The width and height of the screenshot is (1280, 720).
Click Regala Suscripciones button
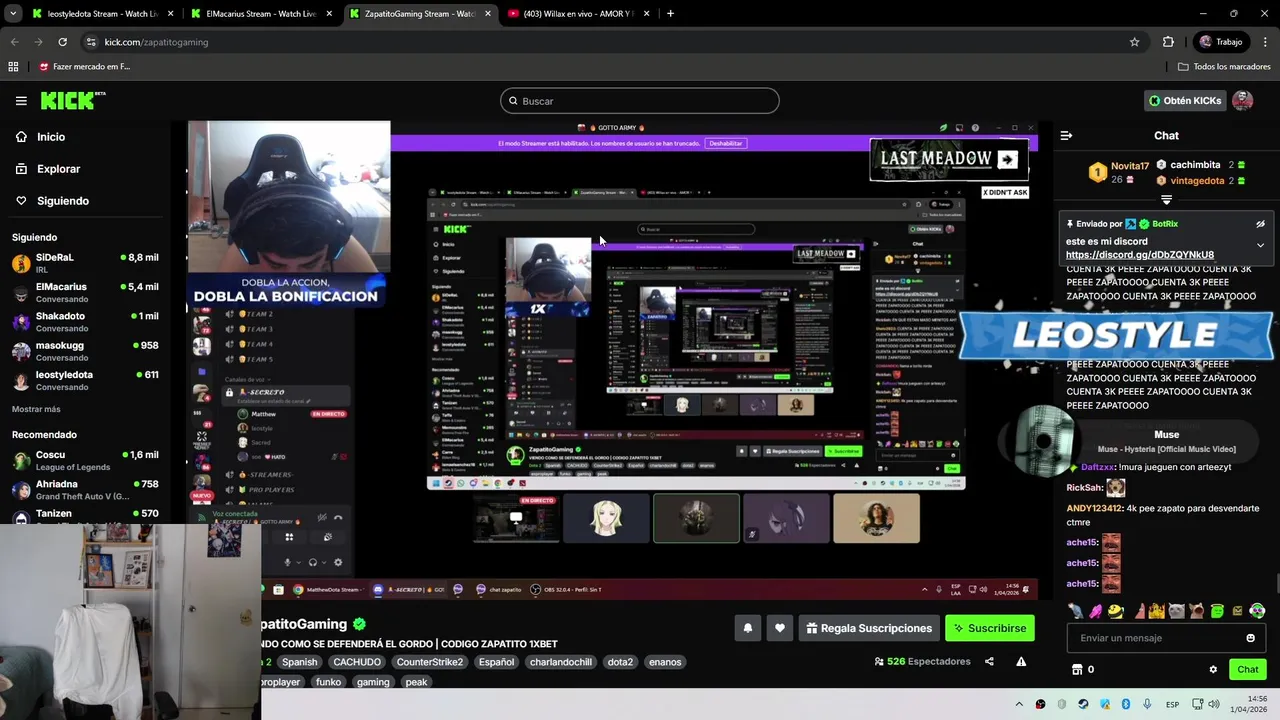tap(868, 628)
